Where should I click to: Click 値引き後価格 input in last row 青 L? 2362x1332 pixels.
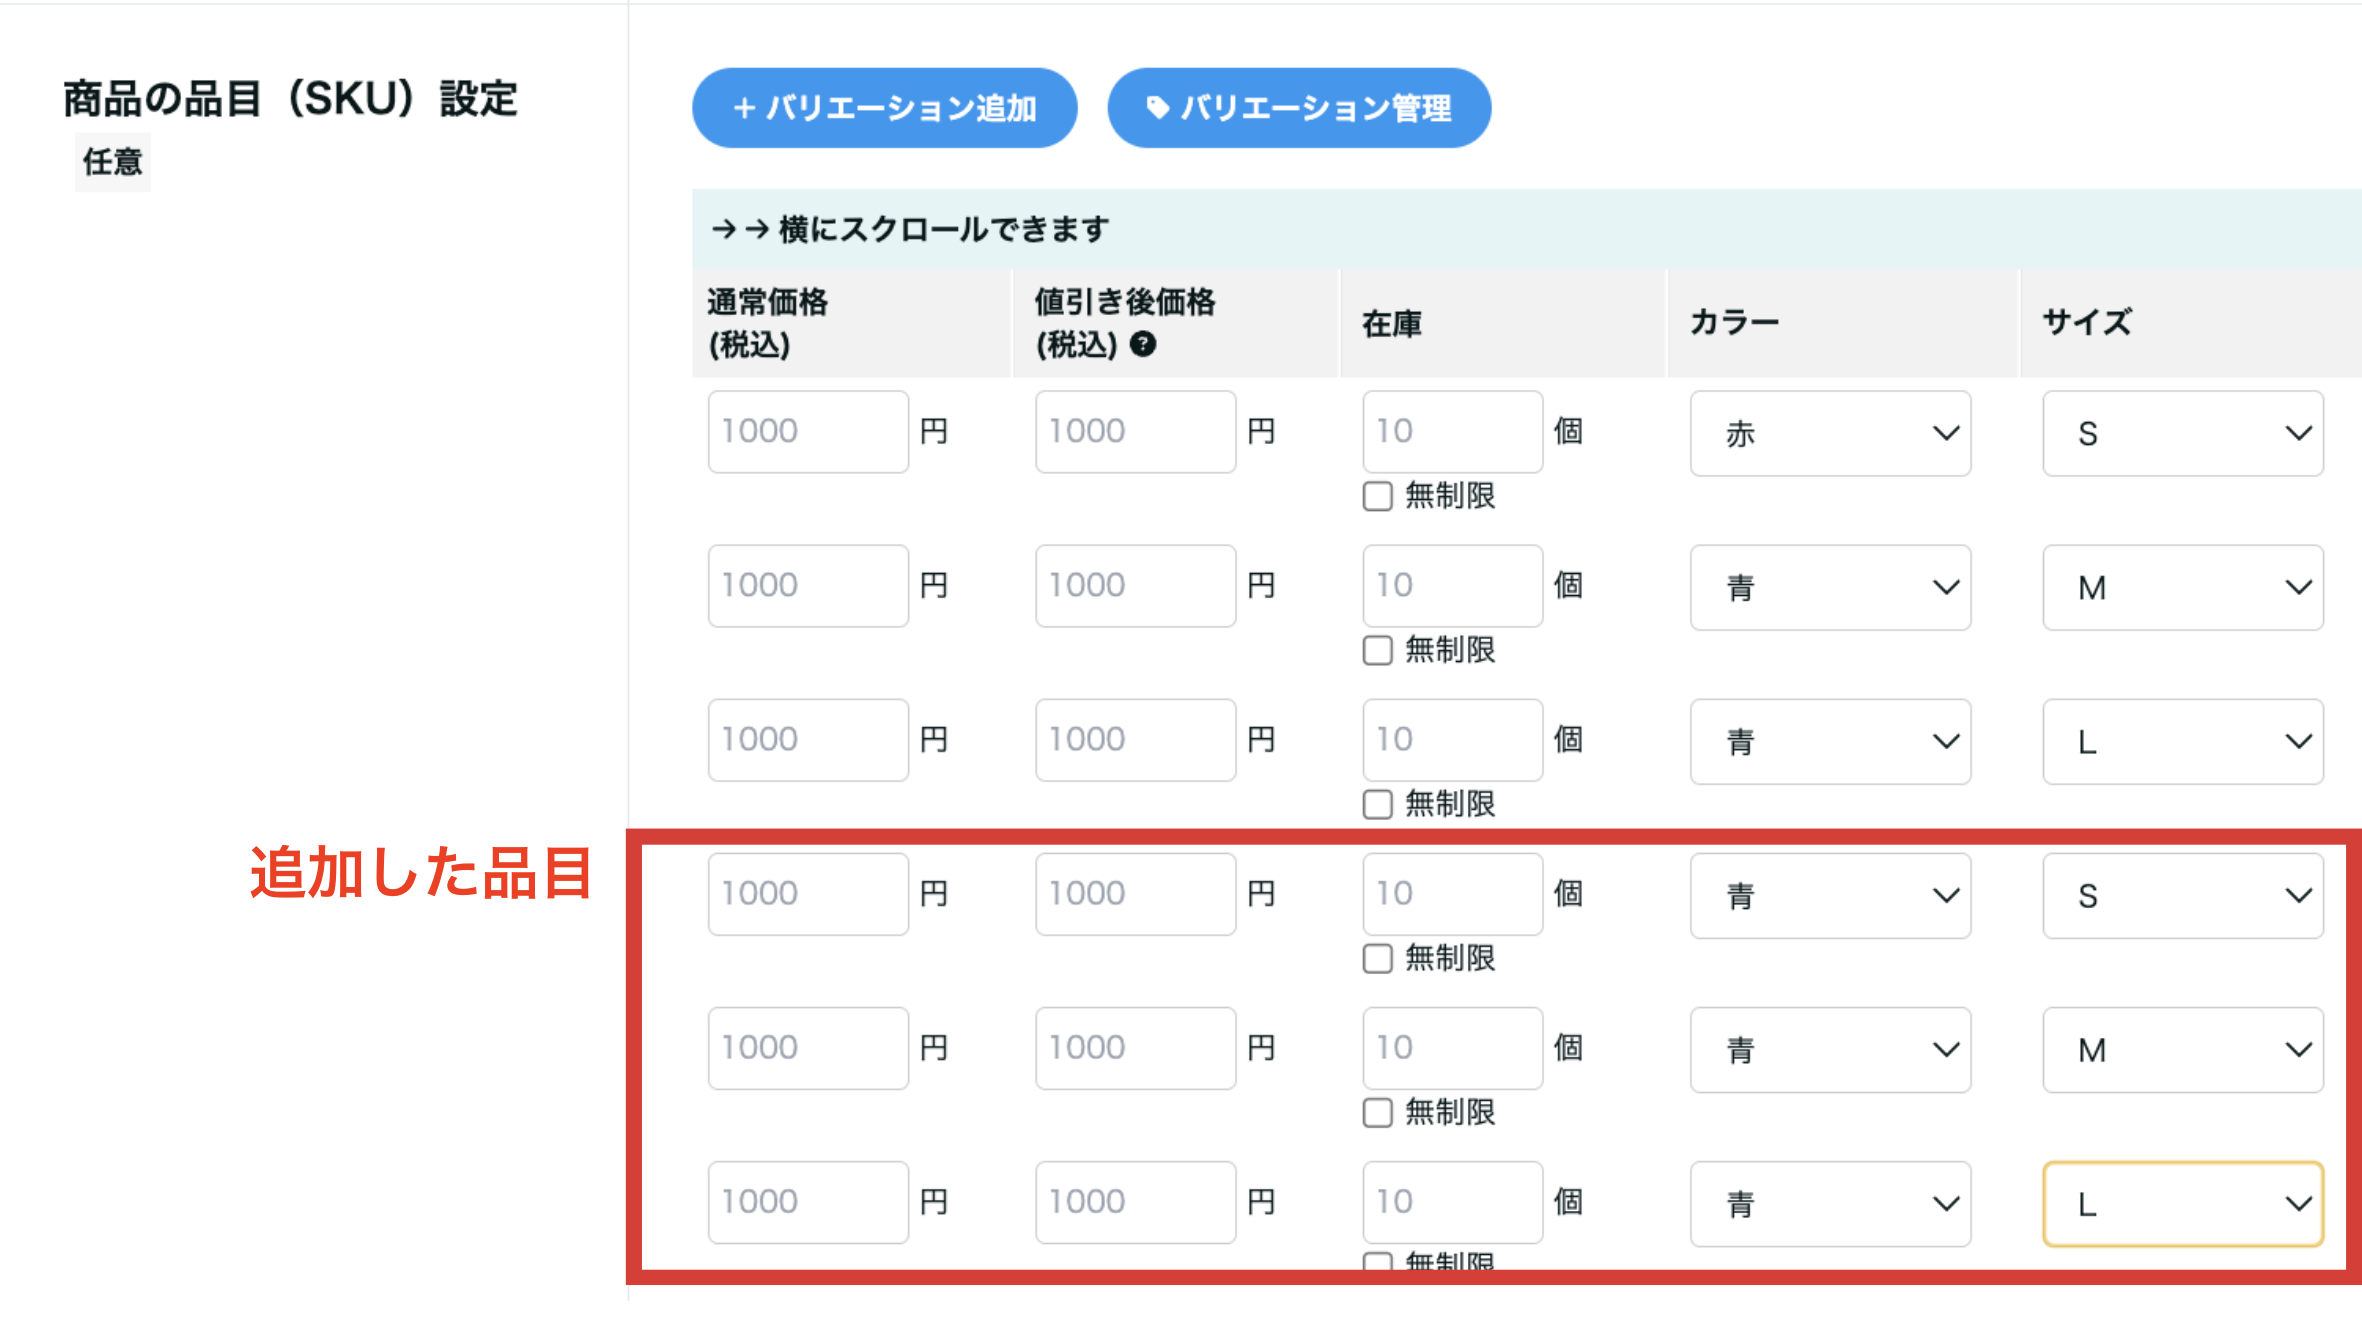[1136, 1201]
